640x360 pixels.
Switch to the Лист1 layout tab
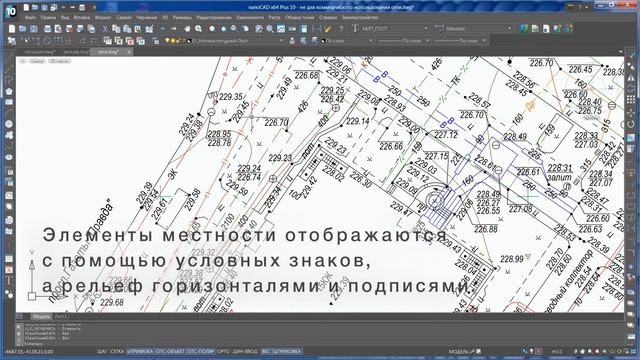[61, 317]
